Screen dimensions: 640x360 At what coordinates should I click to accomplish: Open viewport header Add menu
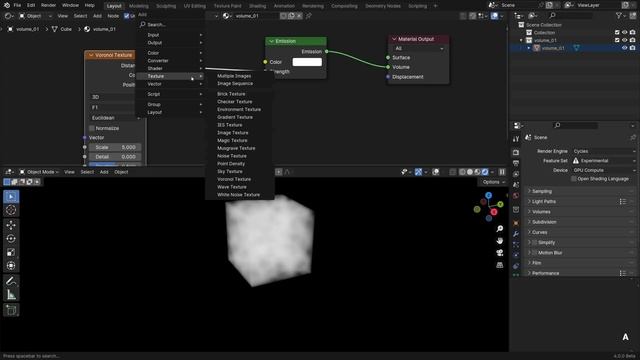click(x=104, y=172)
